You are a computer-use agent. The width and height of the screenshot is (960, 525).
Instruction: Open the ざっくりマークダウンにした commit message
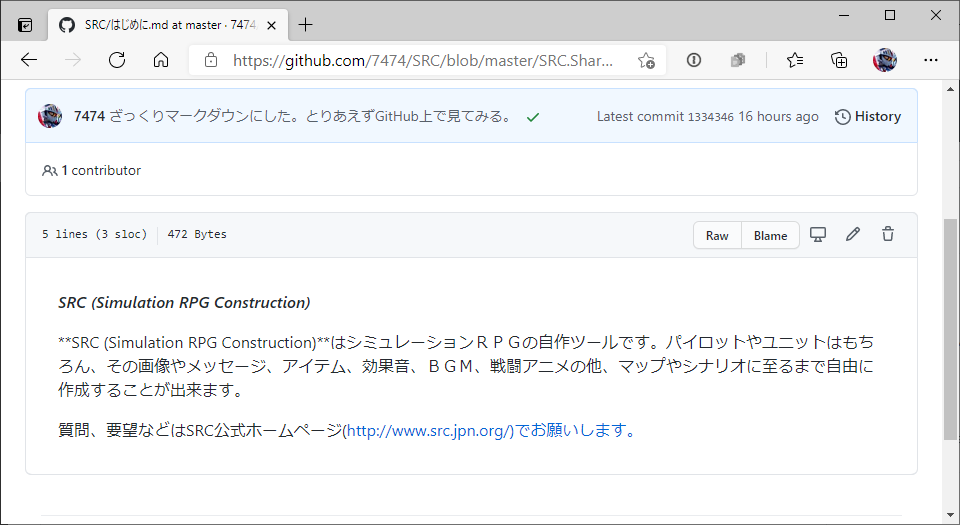coord(312,116)
